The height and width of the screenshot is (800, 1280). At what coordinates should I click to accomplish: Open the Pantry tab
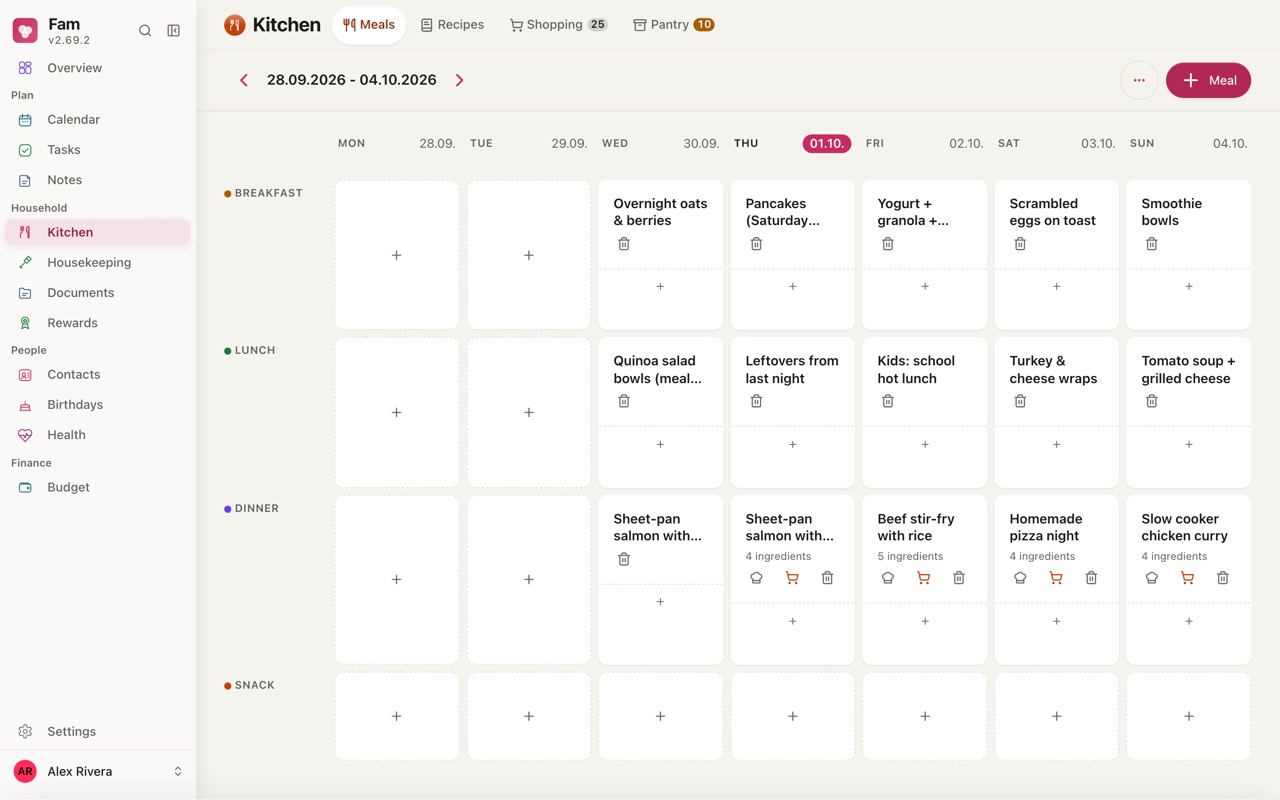pyautogui.click(x=674, y=25)
